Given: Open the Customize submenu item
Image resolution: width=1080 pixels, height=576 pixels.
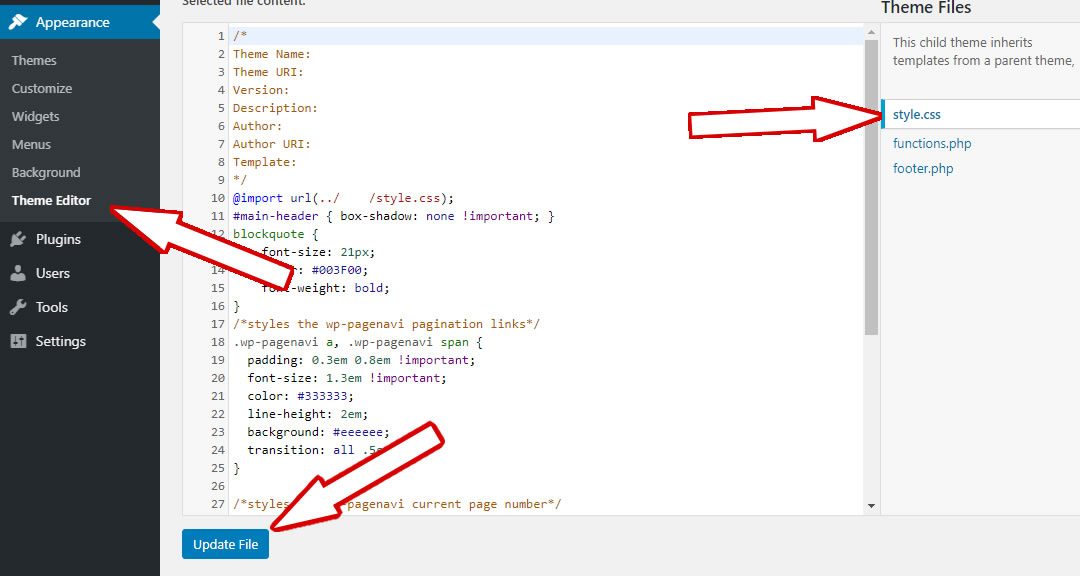Looking at the screenshot, I should pos(42,88).
